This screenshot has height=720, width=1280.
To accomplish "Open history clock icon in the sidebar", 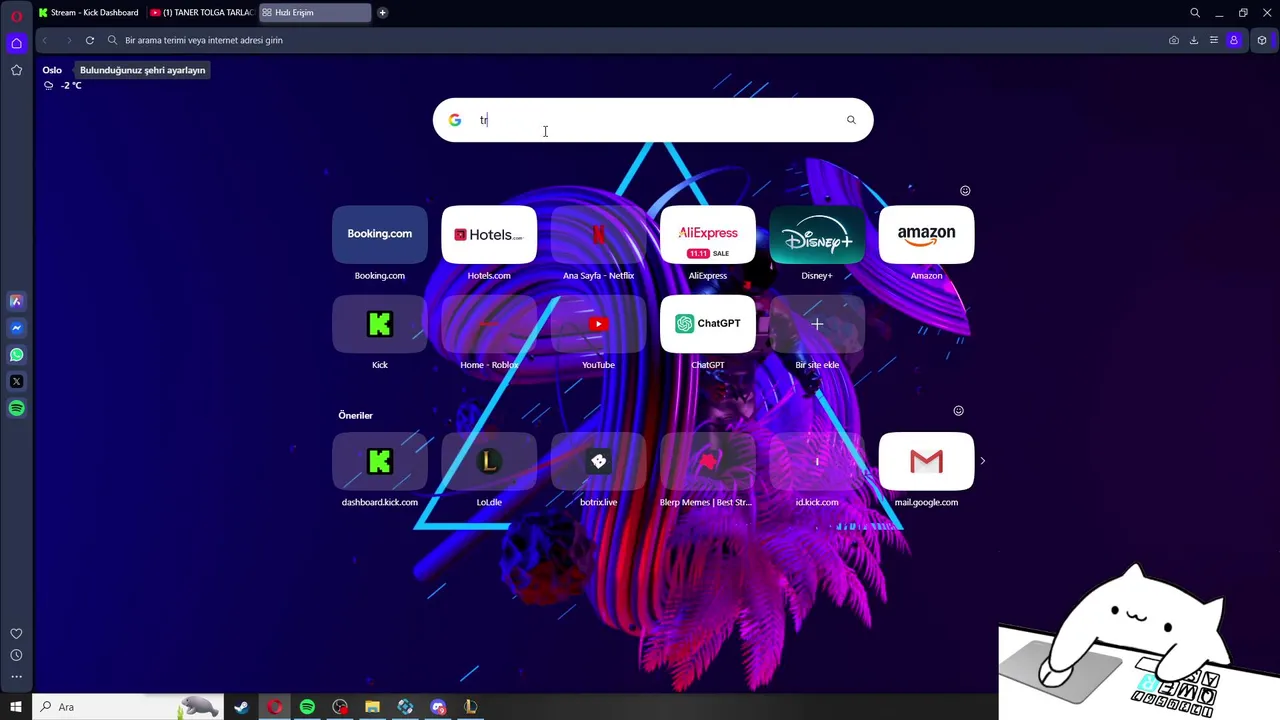I will [16, 655].
